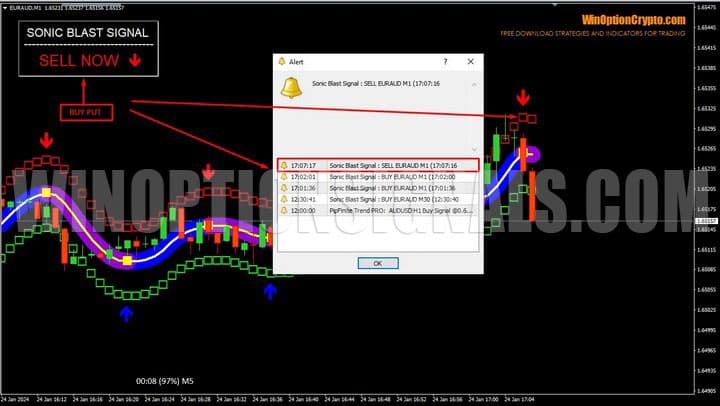Select the 12:00:00 PipFinite Trend PRO alert
The width and height of the screenshot is (720, 406).
[x=378, y=211]
